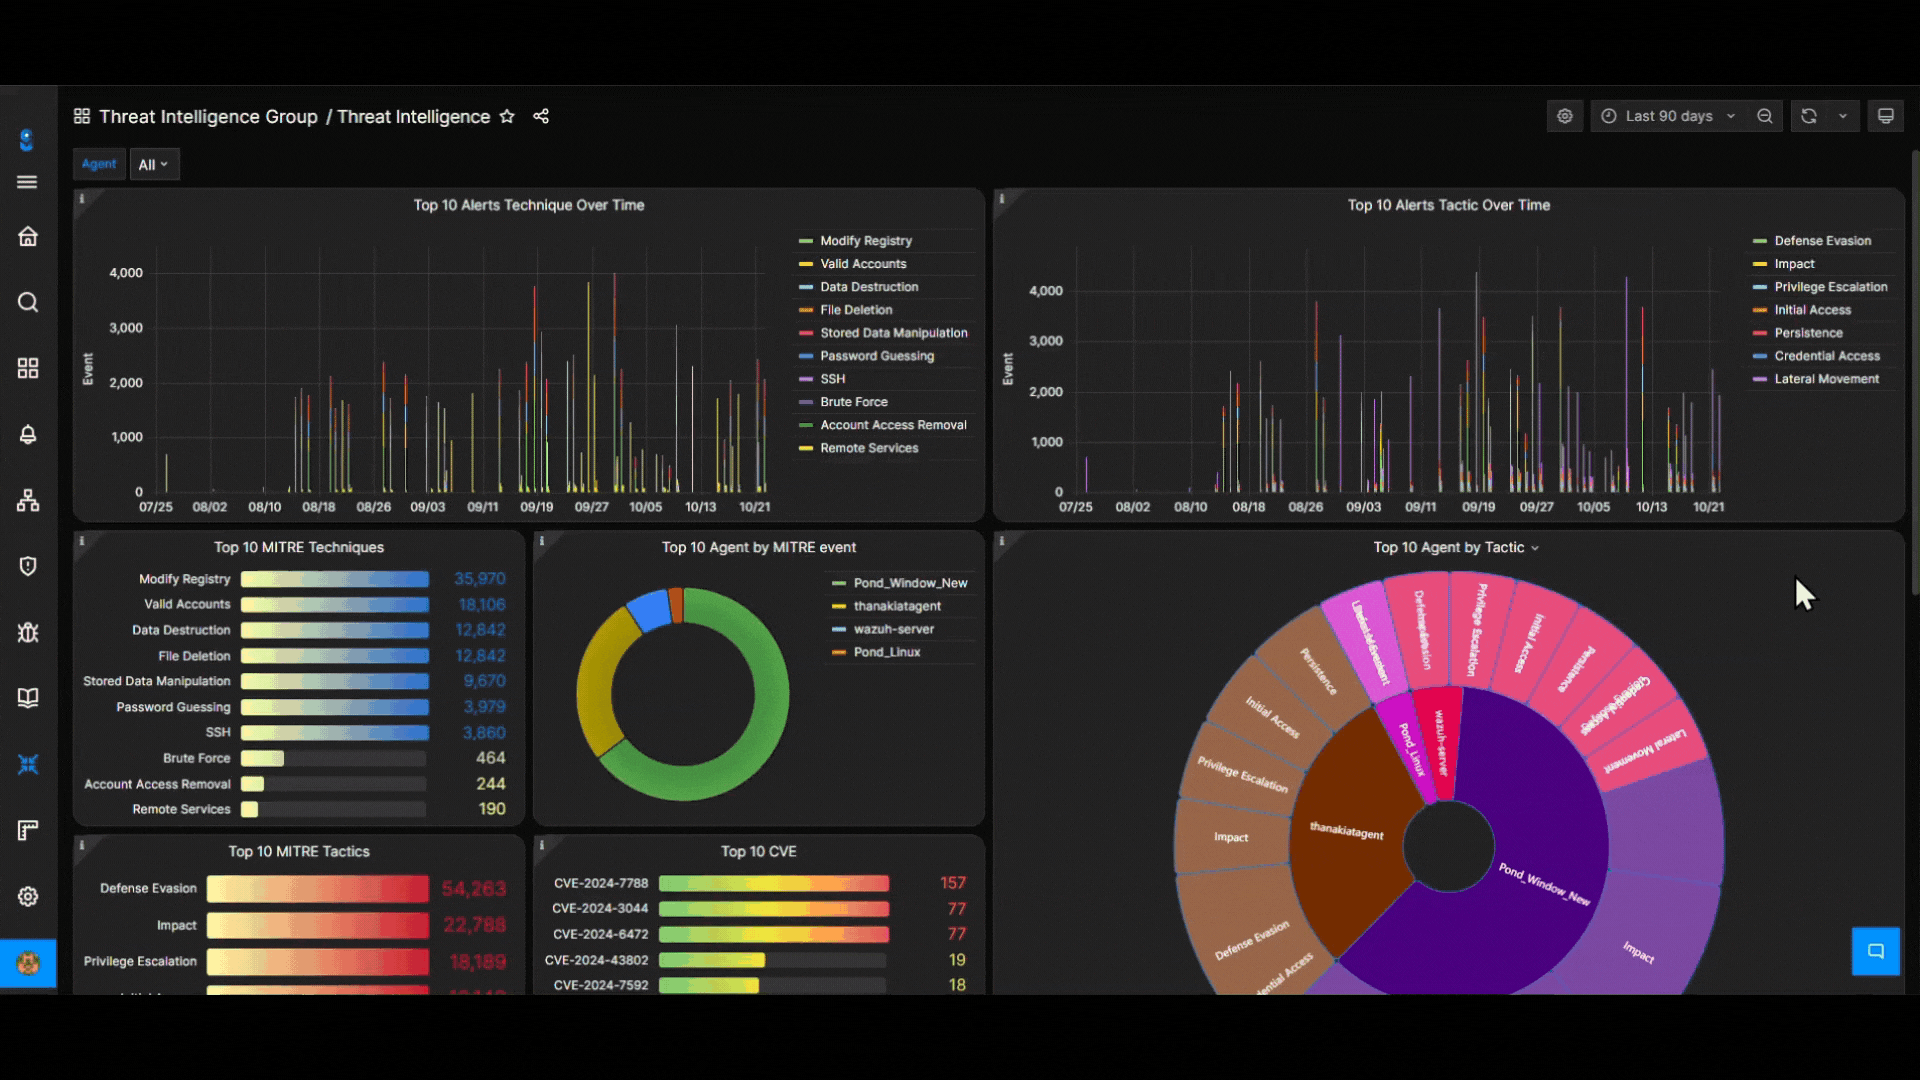Click info icon on Top 10 MITRE Tactics
Screen dimensions: 1920x1080
(x=82, y=845)
